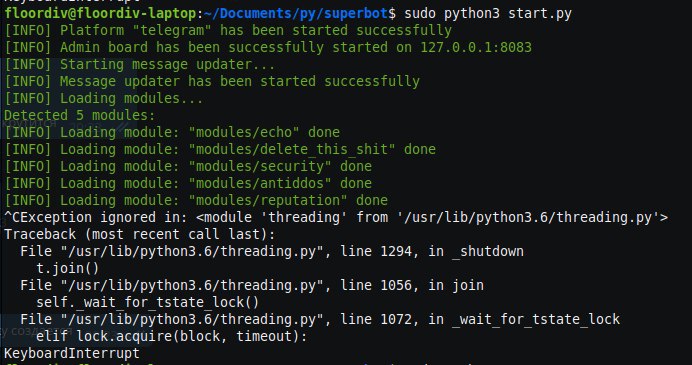
Task: Click the sudo python3 start.py command
Action: 488,14
